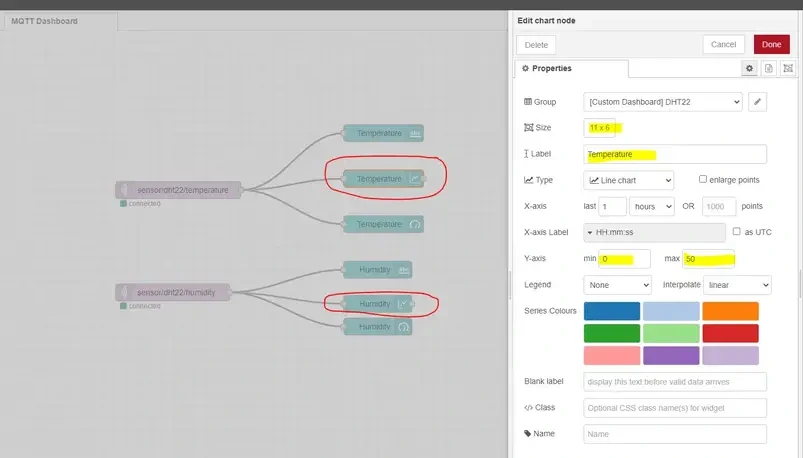803x458 pixels.
Task: Select the Humidity text display node
Action: point(377,269)
